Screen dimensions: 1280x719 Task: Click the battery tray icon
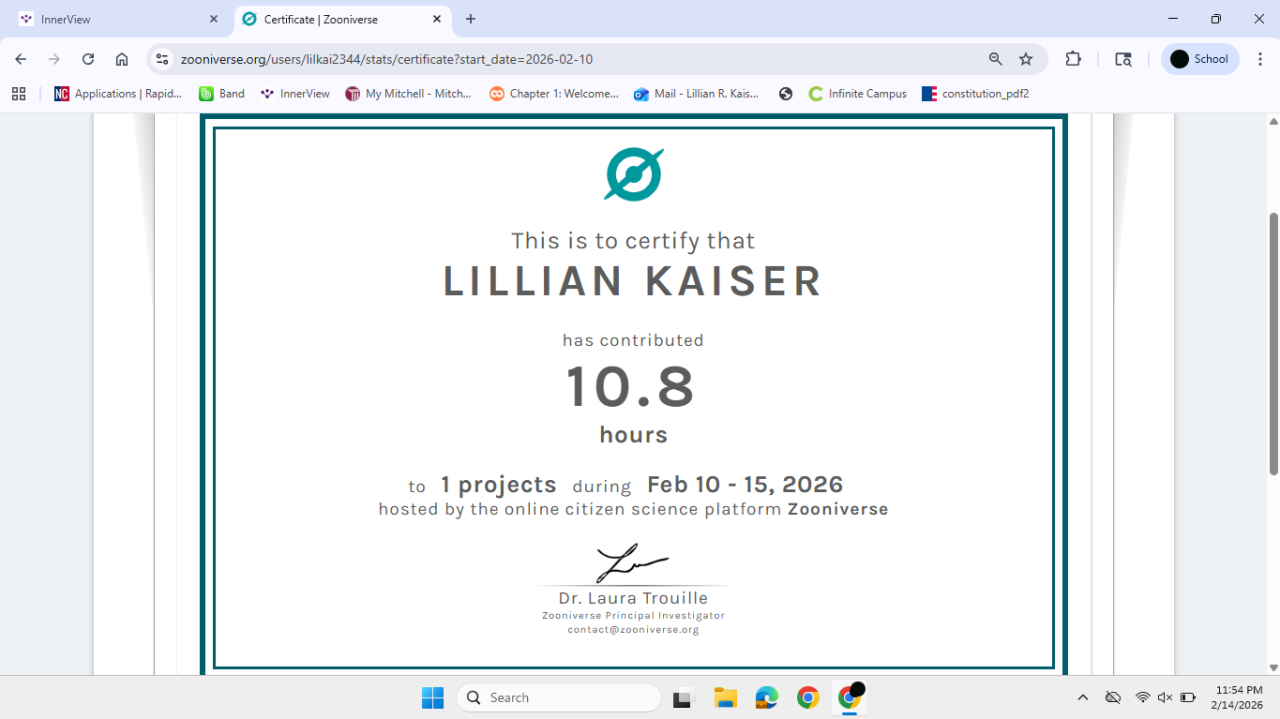[x=1188, y=698]
